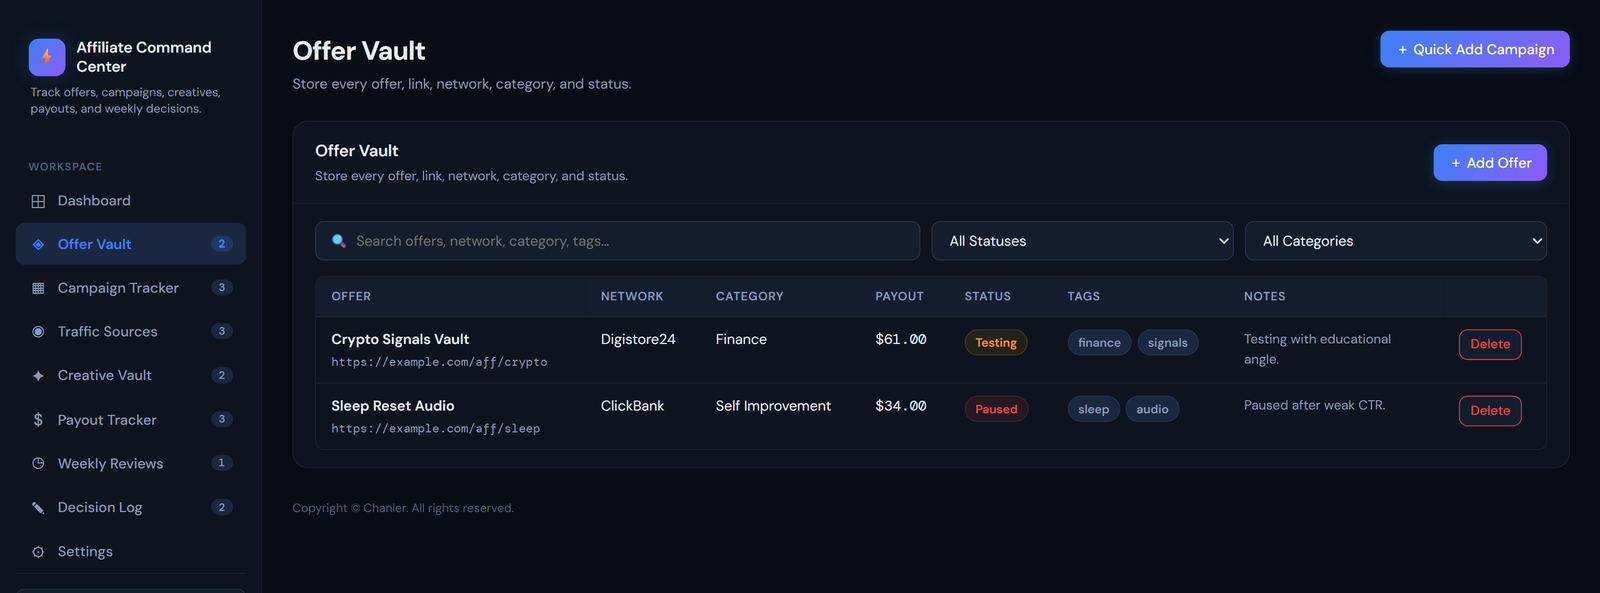Click the Finance category cell
The height and width of the screenshot is (593, 1600).
point(741,340)
